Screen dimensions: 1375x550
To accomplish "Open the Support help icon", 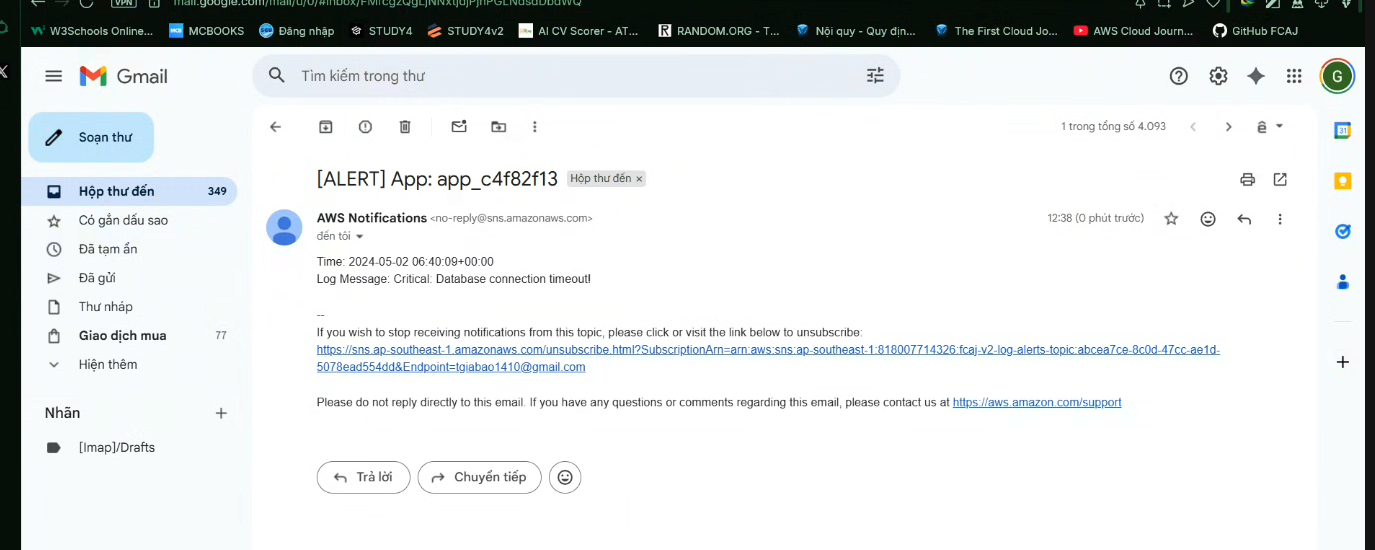I will pyautogui.click(x=1179, y=76).
